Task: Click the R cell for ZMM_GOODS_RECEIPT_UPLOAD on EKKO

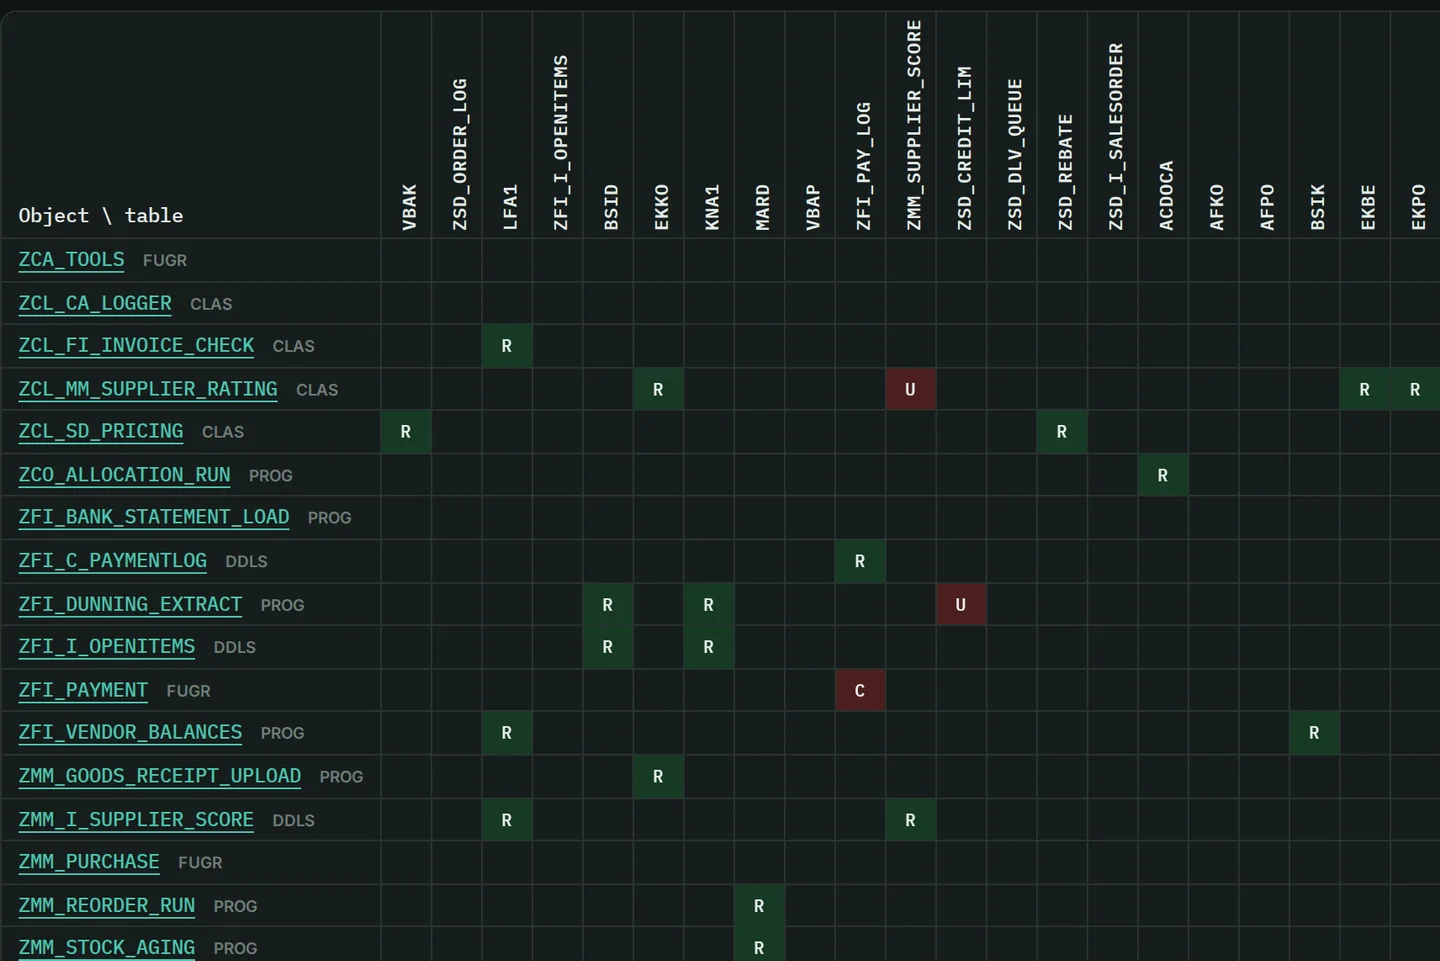Action: 658,776
